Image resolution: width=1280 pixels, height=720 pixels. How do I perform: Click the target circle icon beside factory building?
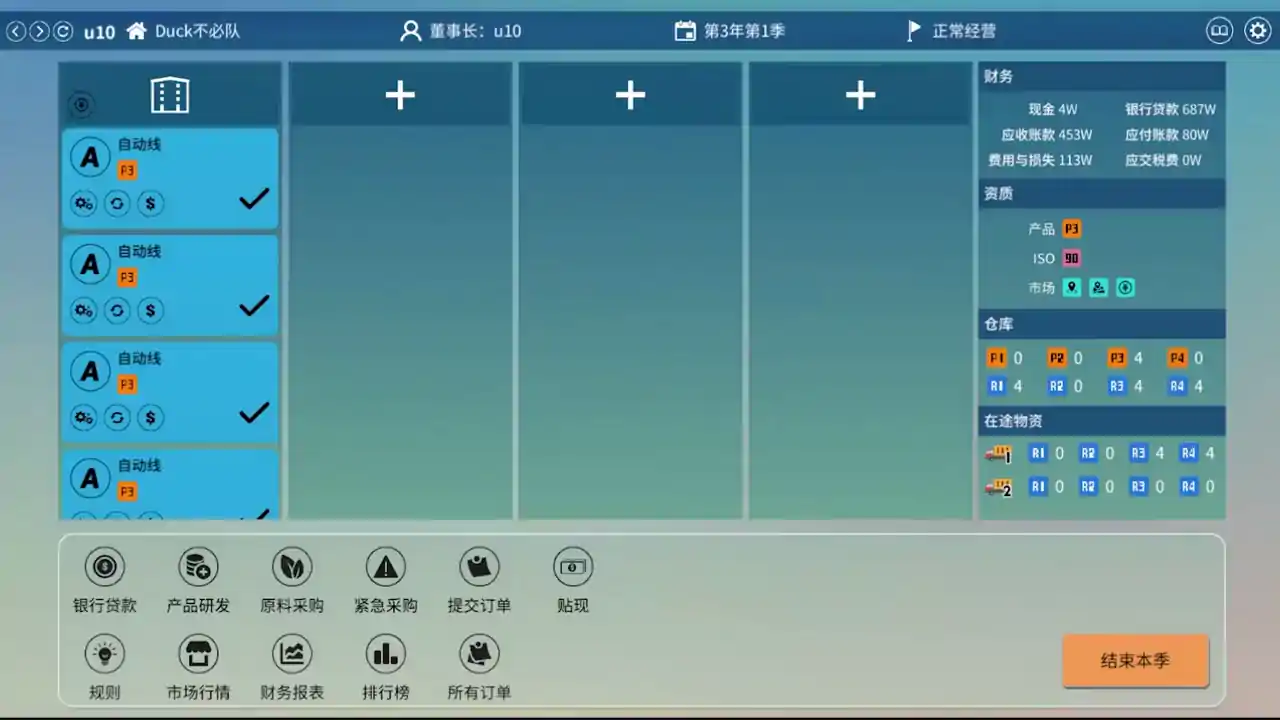click(81, 104)
